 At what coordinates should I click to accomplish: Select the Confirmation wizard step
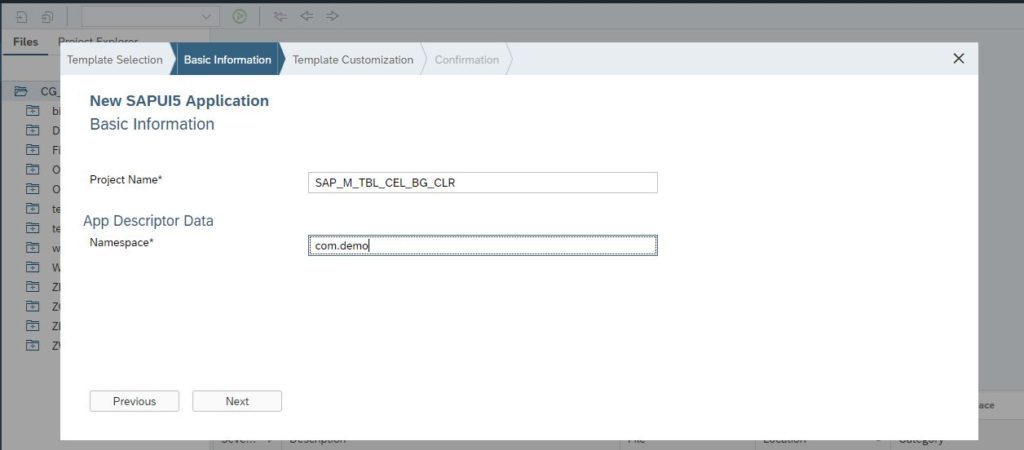click(x=467, y=59)
